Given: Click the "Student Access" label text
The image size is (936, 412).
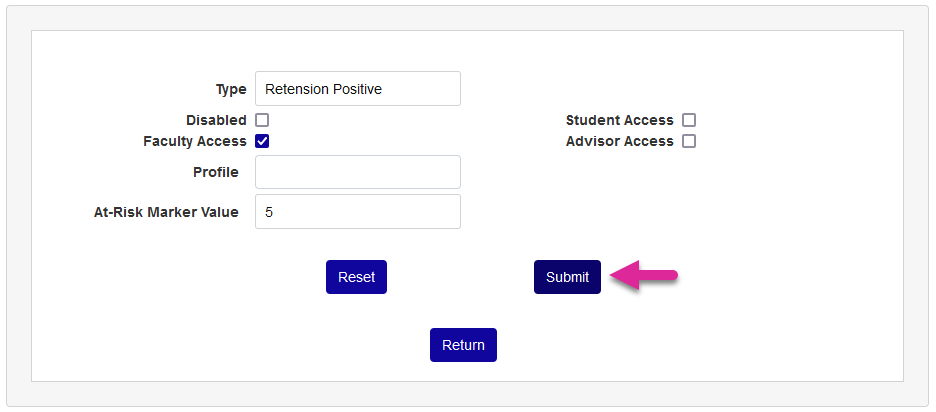Looking at the screenshot, I should (x=620, y=120).
